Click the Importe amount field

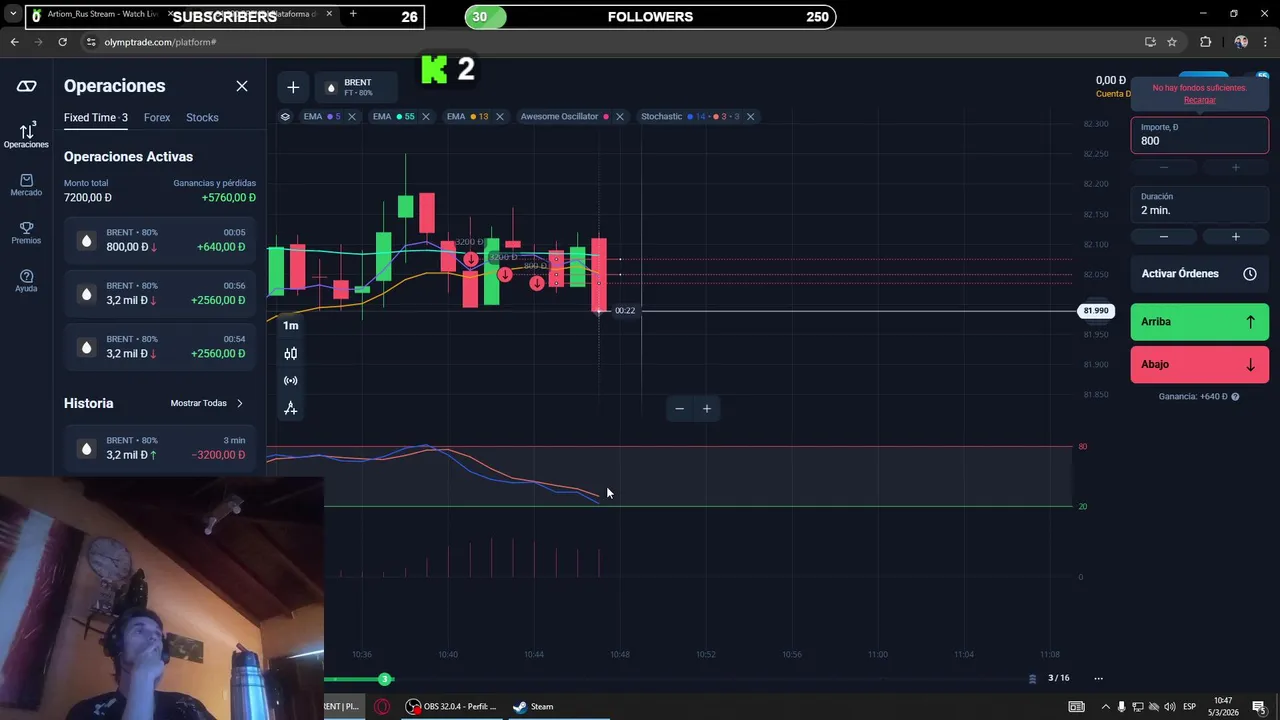point(1199,135)
